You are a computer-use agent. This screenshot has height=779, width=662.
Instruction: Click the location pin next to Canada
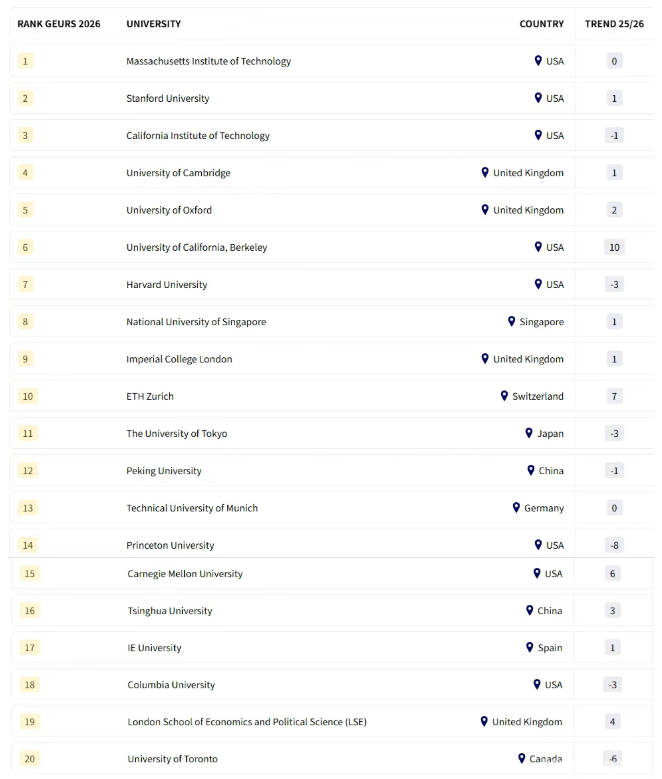tap(522, 759)
